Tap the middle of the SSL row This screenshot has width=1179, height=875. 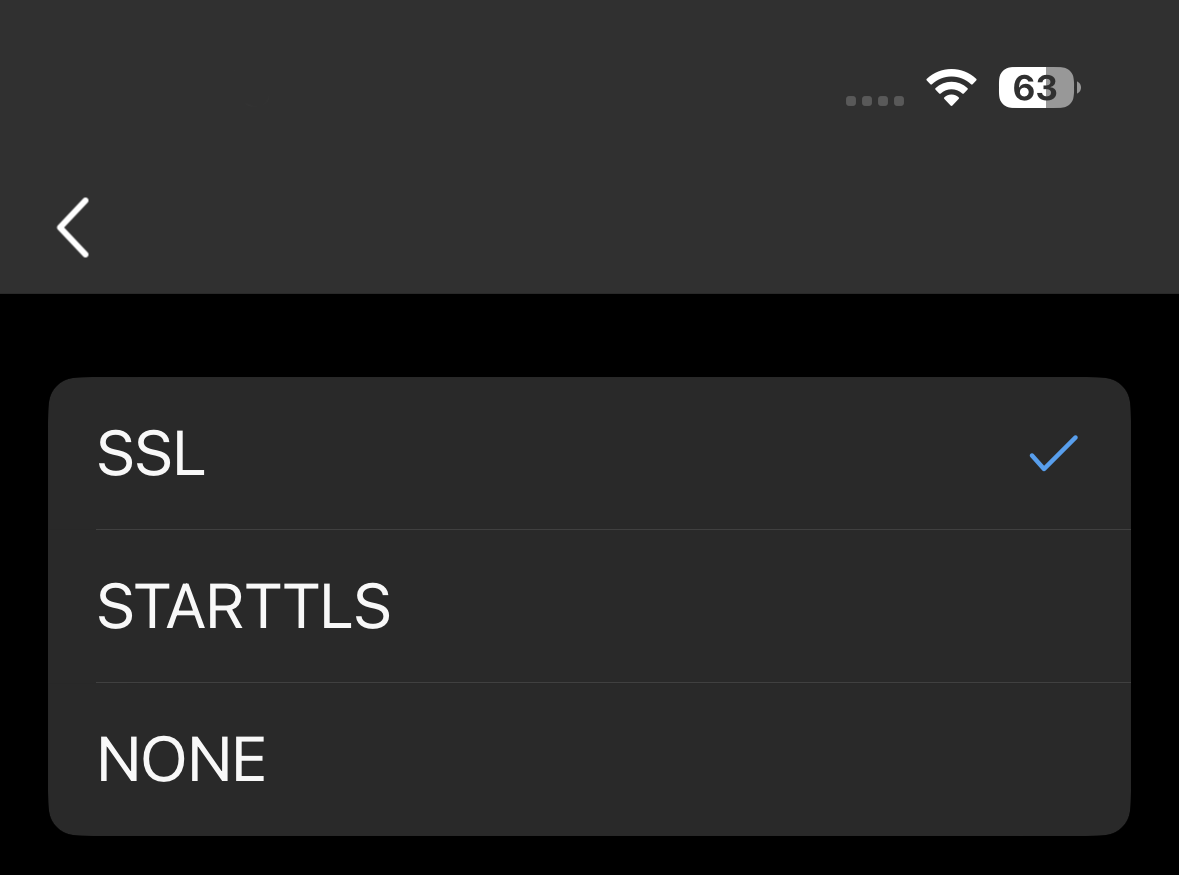point(590,453)
